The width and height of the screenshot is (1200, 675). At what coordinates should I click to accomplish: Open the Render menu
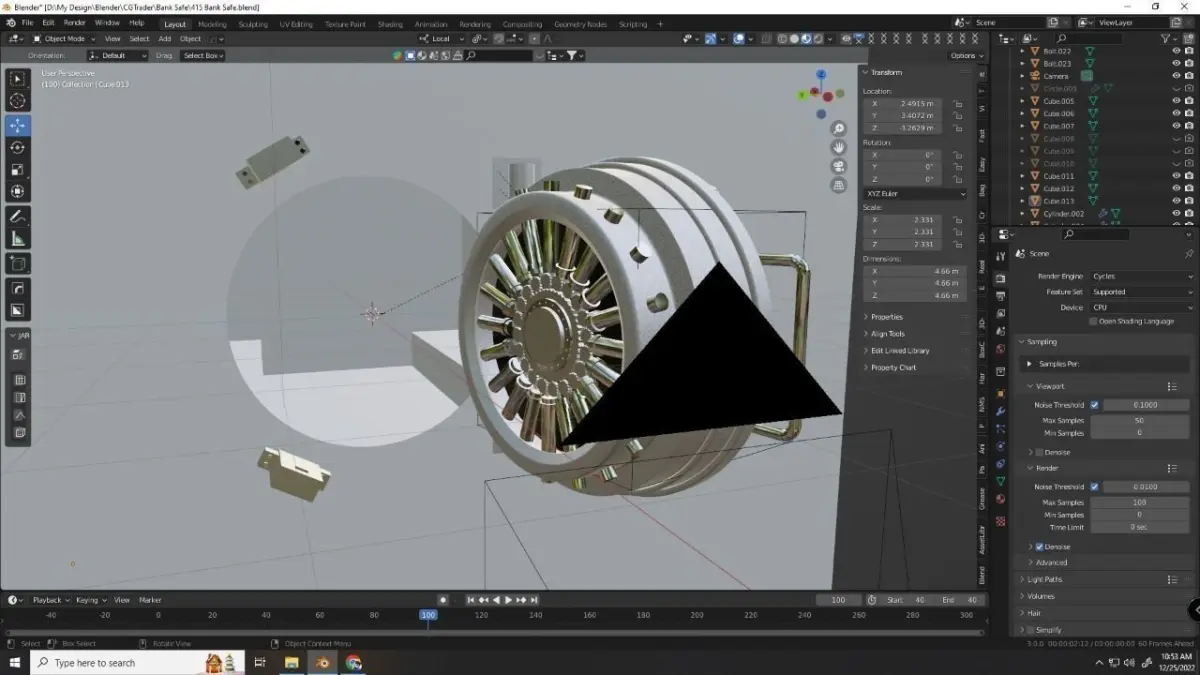75,23
